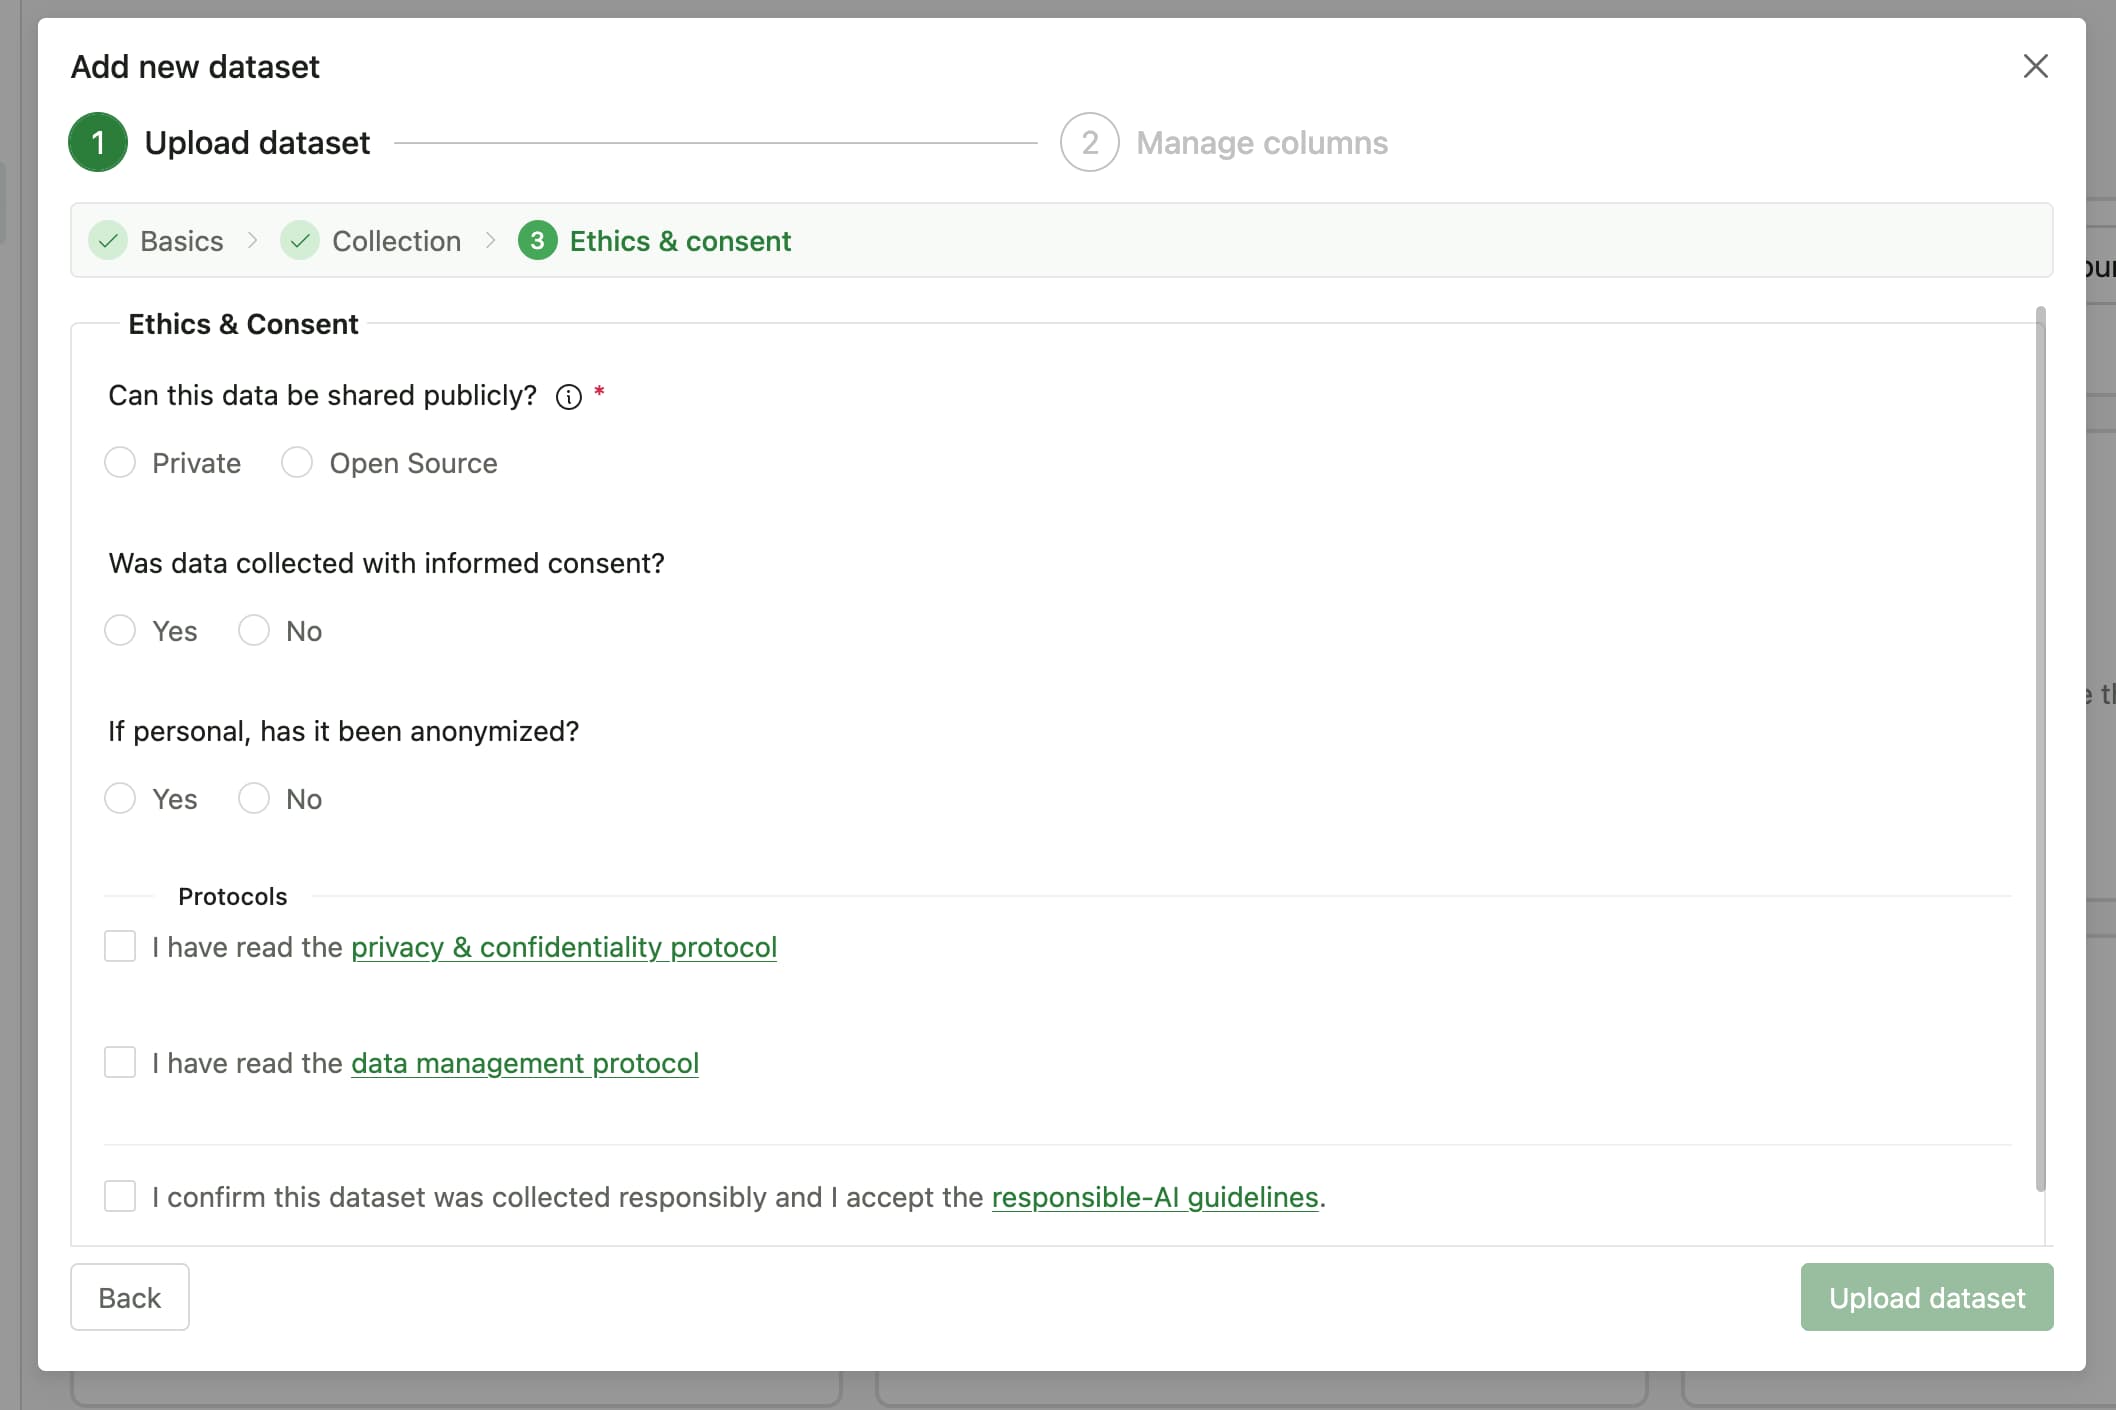Click the Back button
The image size is (2116, 1410).
pyautogui.click(x=130, y=1297)
